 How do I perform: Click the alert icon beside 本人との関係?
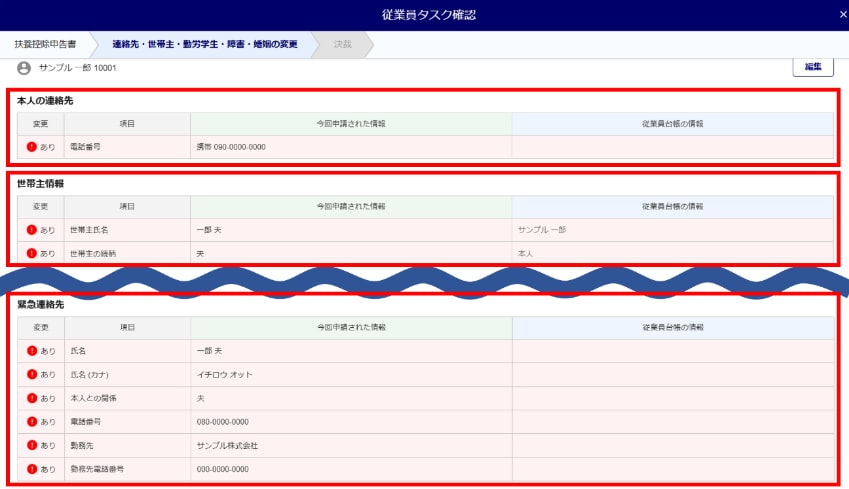32,398
